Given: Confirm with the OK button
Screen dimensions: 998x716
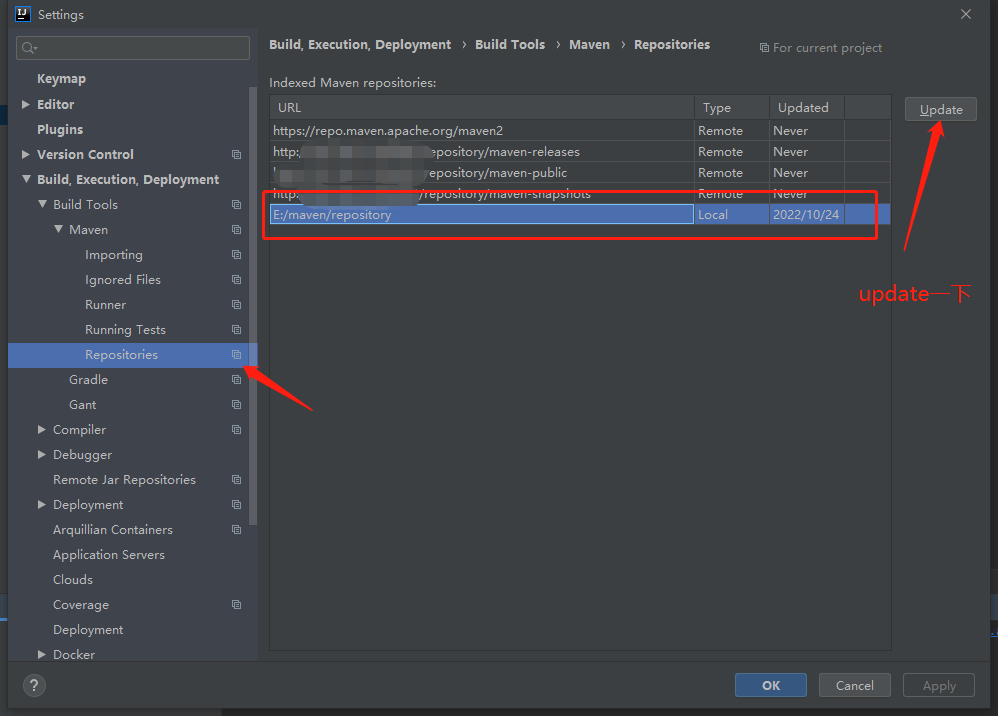Looking at the screenshot, I should point(771,685).
